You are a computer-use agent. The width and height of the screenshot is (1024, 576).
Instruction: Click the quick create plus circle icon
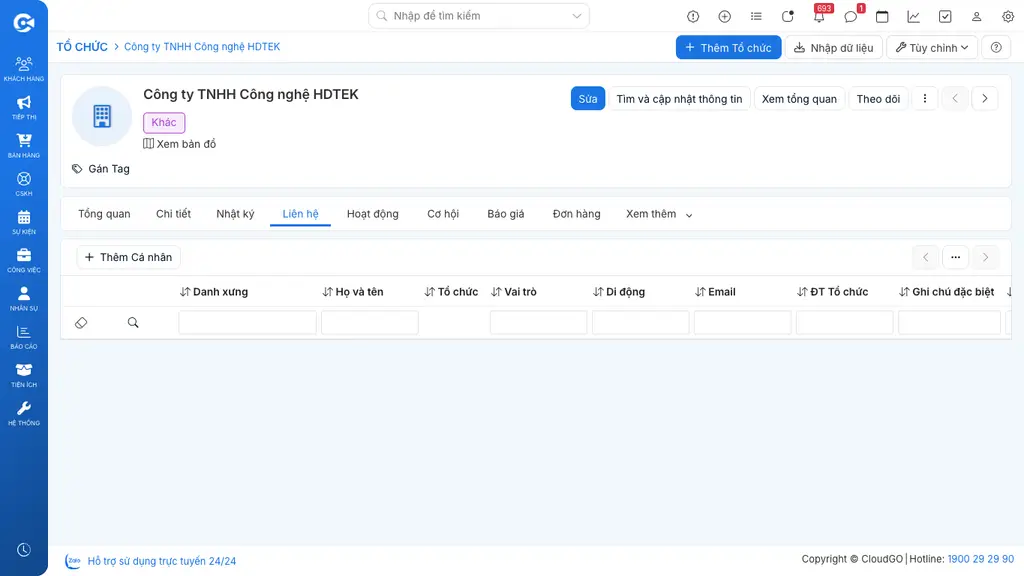724,16
